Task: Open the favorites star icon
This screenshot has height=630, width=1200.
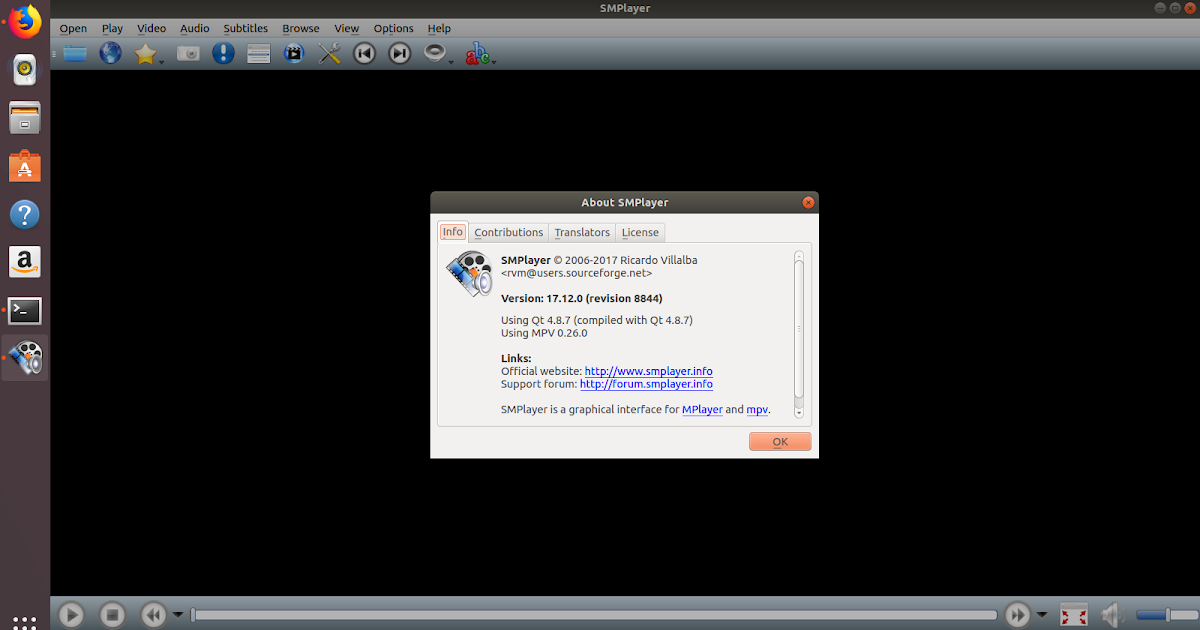Action: [x=146, y=53]
